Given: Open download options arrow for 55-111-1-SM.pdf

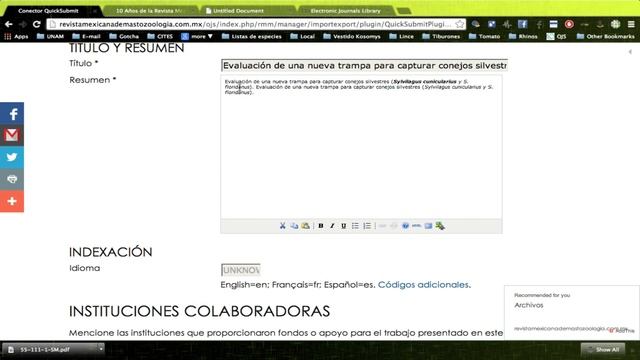Looking at the screenshot, I should point(101,349).
